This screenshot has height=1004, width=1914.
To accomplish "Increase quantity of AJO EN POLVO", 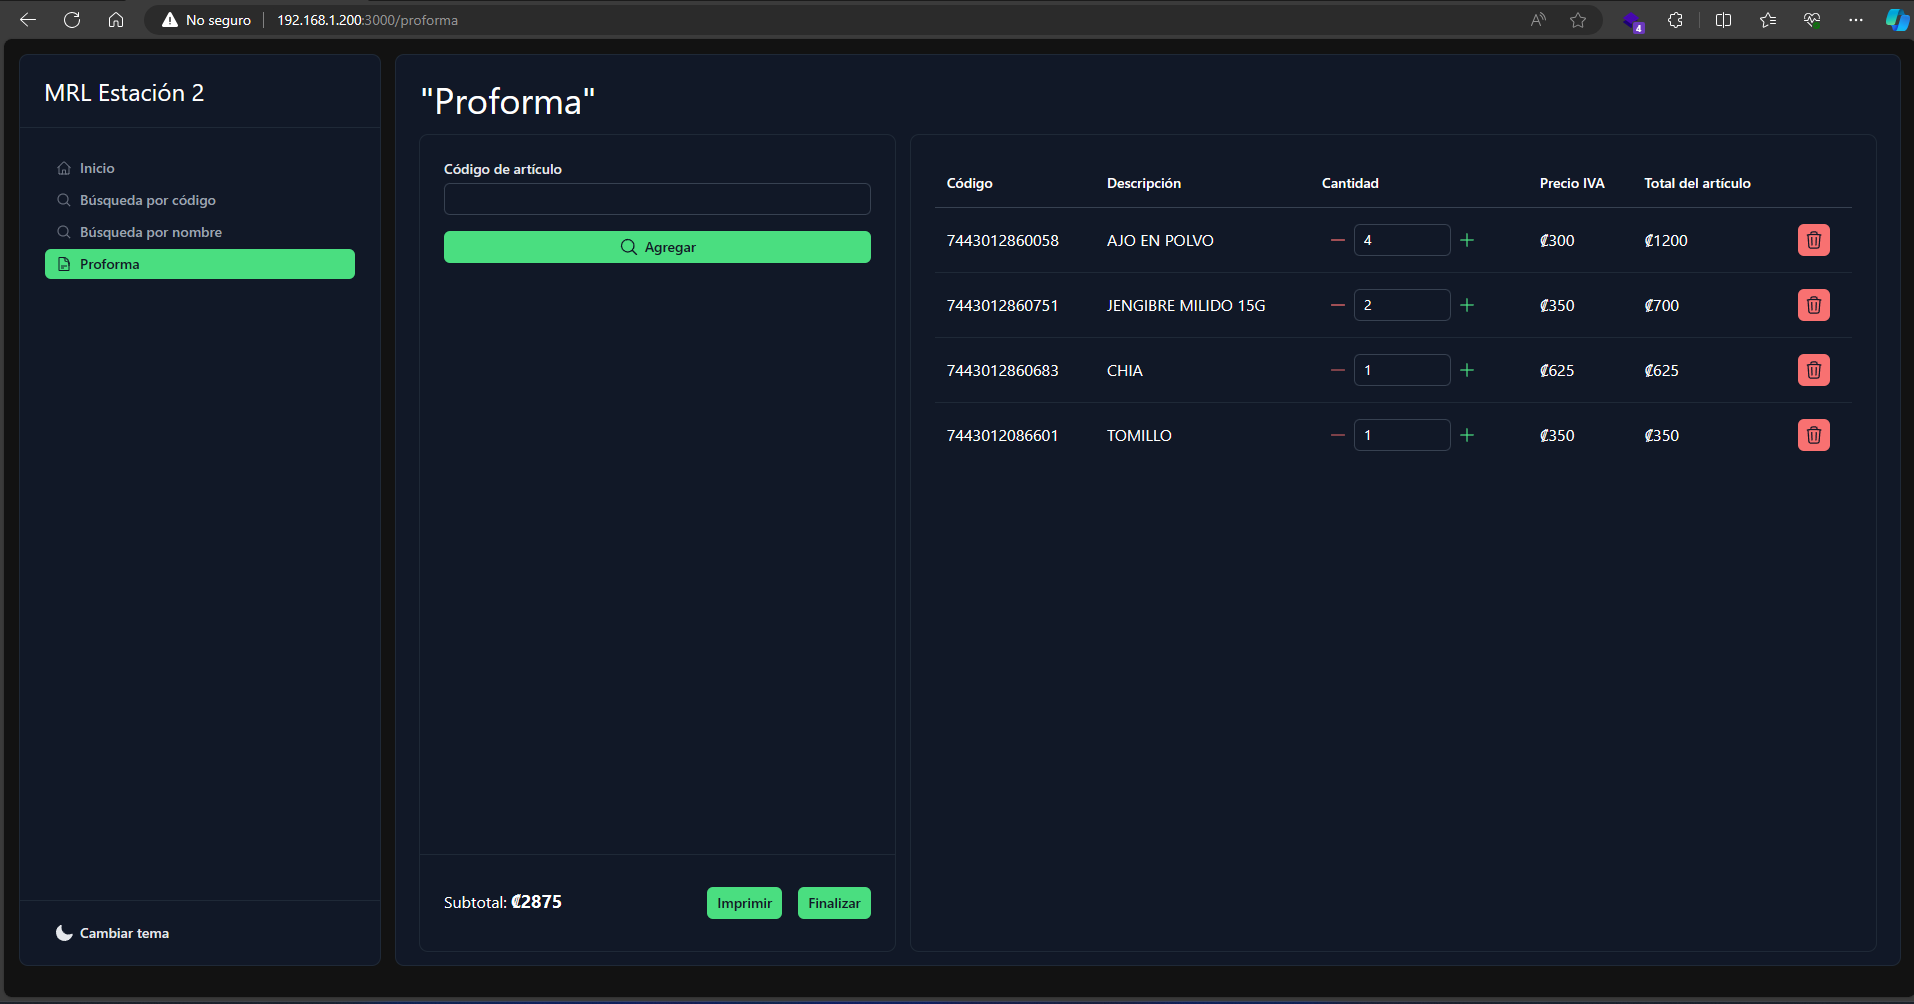I will [1467, 240].
